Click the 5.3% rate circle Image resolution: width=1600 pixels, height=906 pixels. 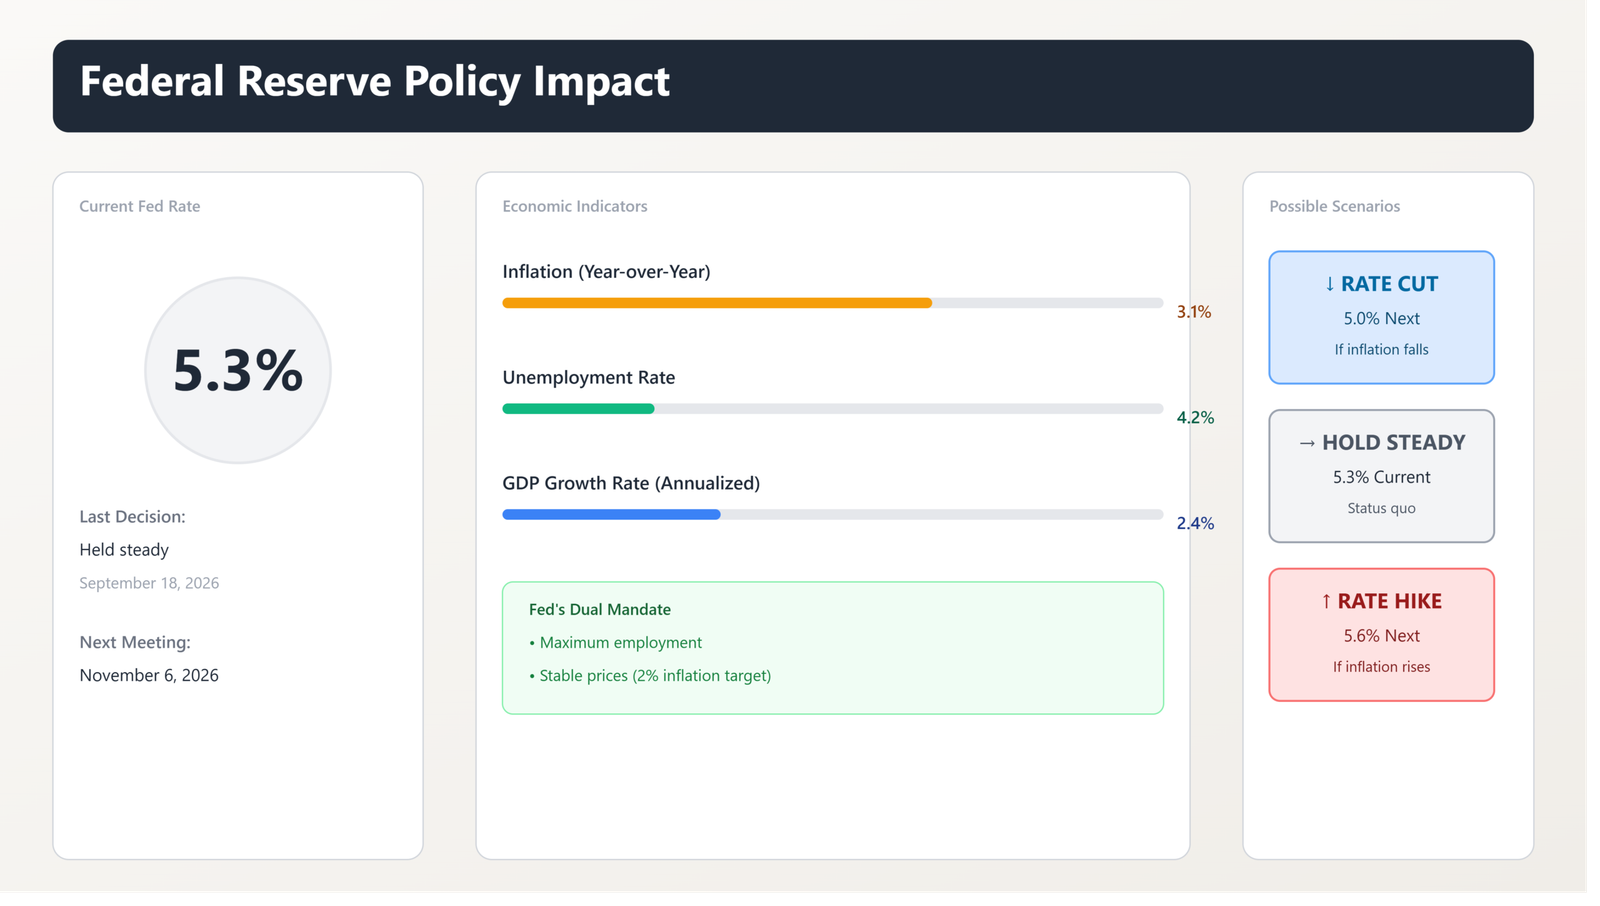tap(238, 370)
